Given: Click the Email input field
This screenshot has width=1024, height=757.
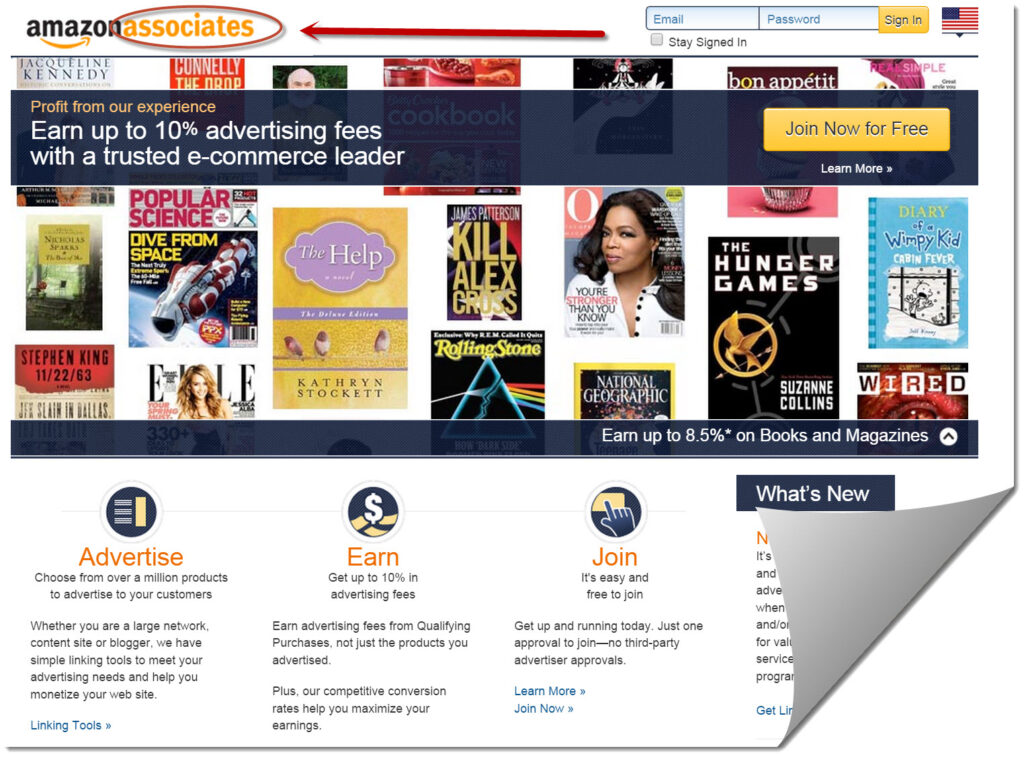Looking at the screenshot, I should pos(703,19).
